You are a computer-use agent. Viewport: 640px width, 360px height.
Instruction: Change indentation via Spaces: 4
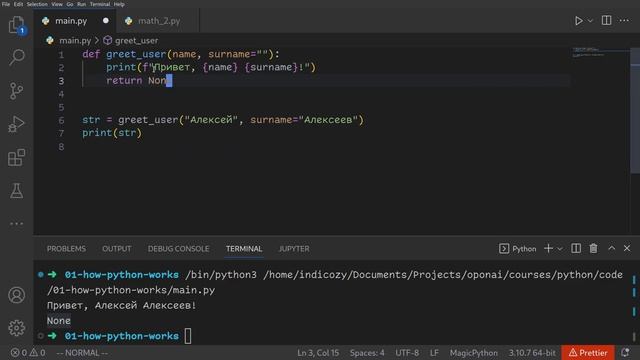[367, 353]
